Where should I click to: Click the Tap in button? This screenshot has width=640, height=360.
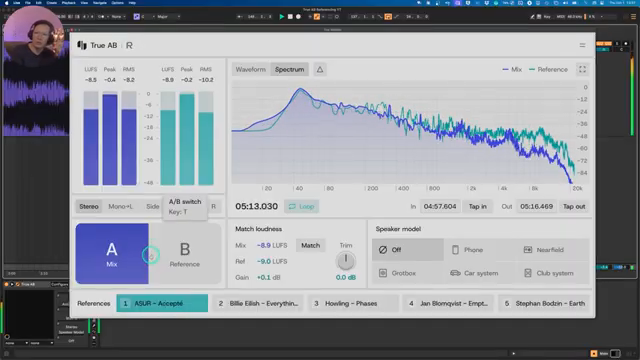pyautogui.click(x=477, y=207)
